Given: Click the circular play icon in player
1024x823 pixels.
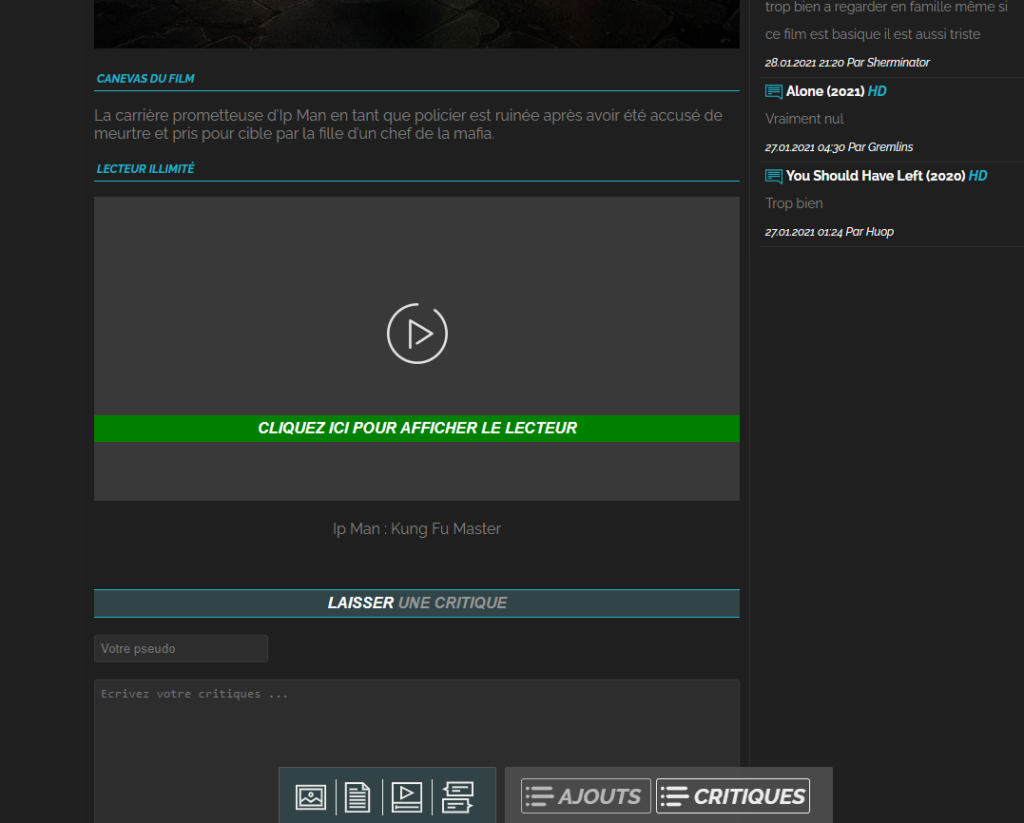Looking at the screenshot, I should click(417, 333).
